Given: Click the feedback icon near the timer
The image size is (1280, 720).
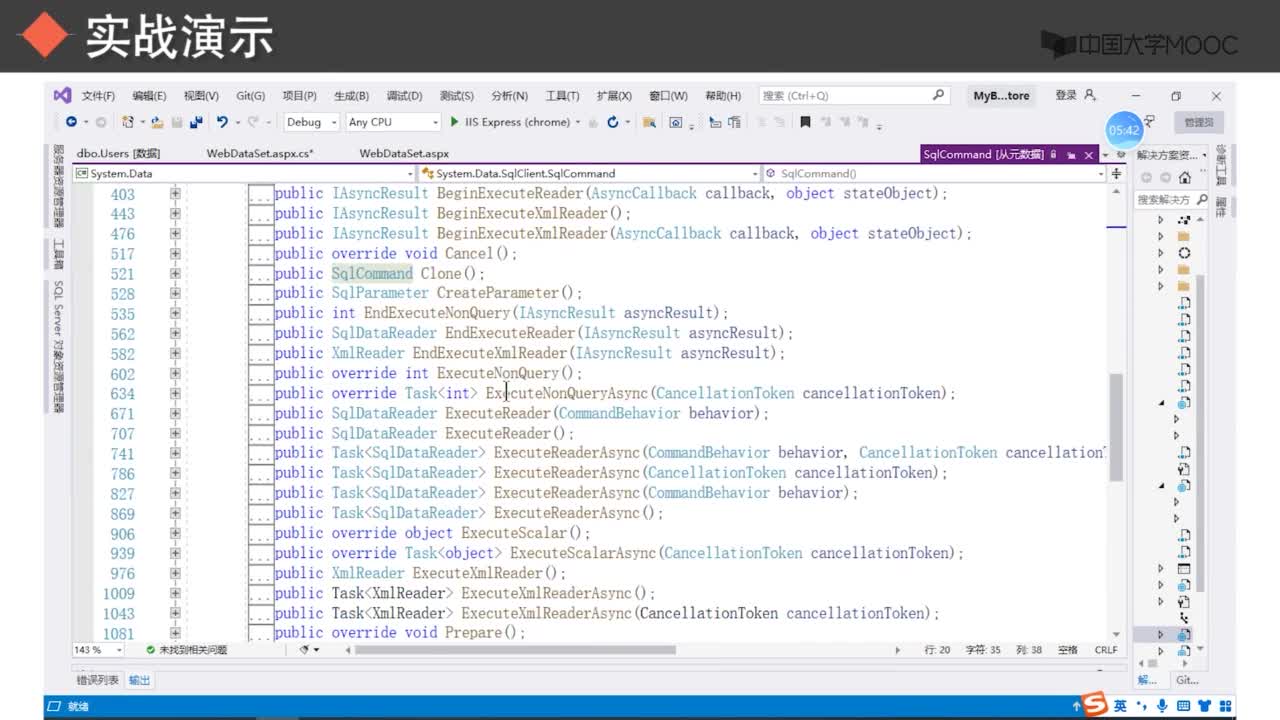Looking at the screenshot, I should point(1150,121).
